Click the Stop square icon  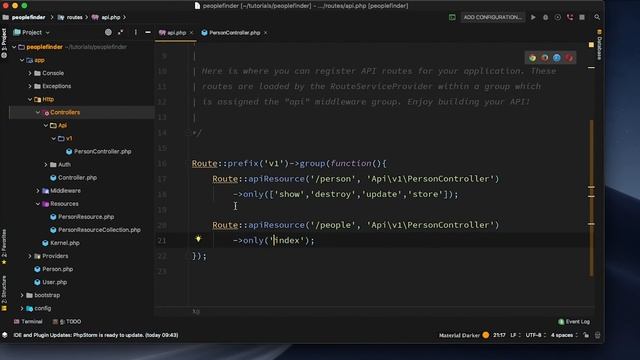pos(582,17)
